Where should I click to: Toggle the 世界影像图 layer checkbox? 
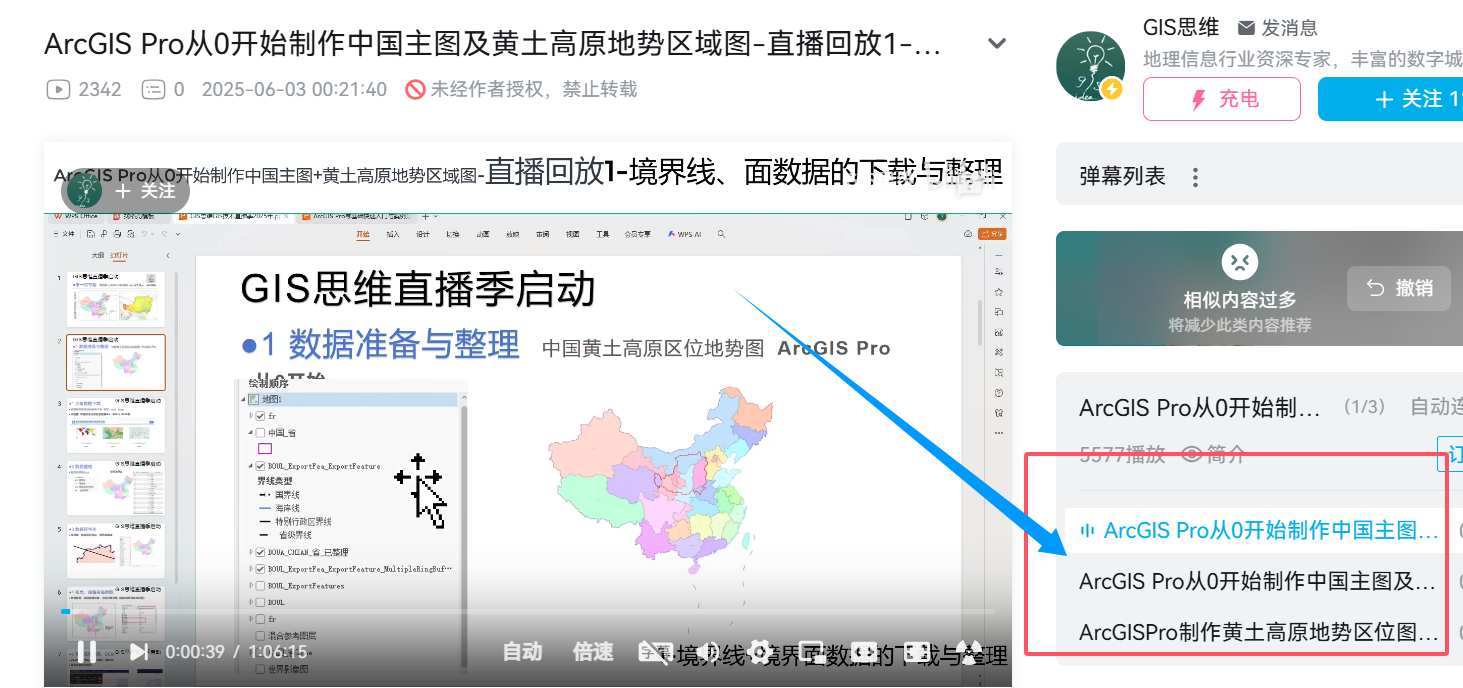260,668
